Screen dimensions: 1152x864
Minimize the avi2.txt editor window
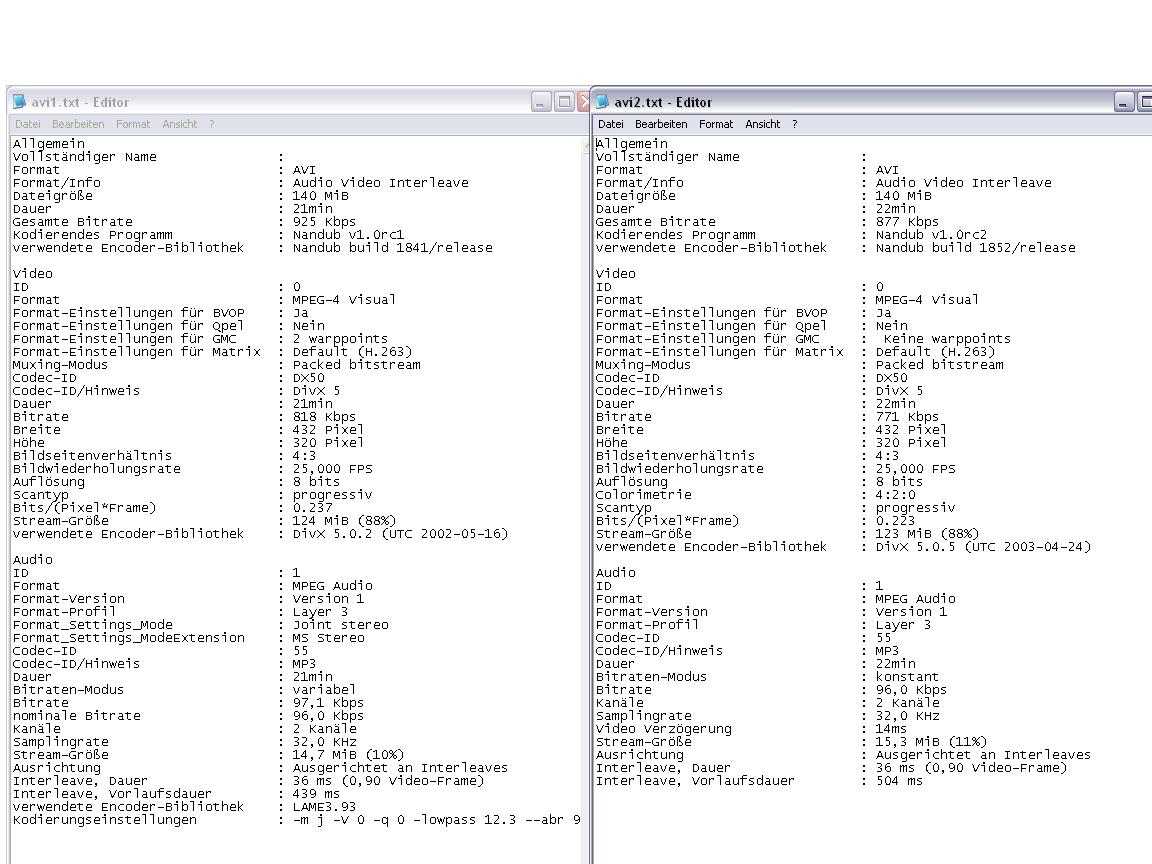click(x=1124, y=102)
